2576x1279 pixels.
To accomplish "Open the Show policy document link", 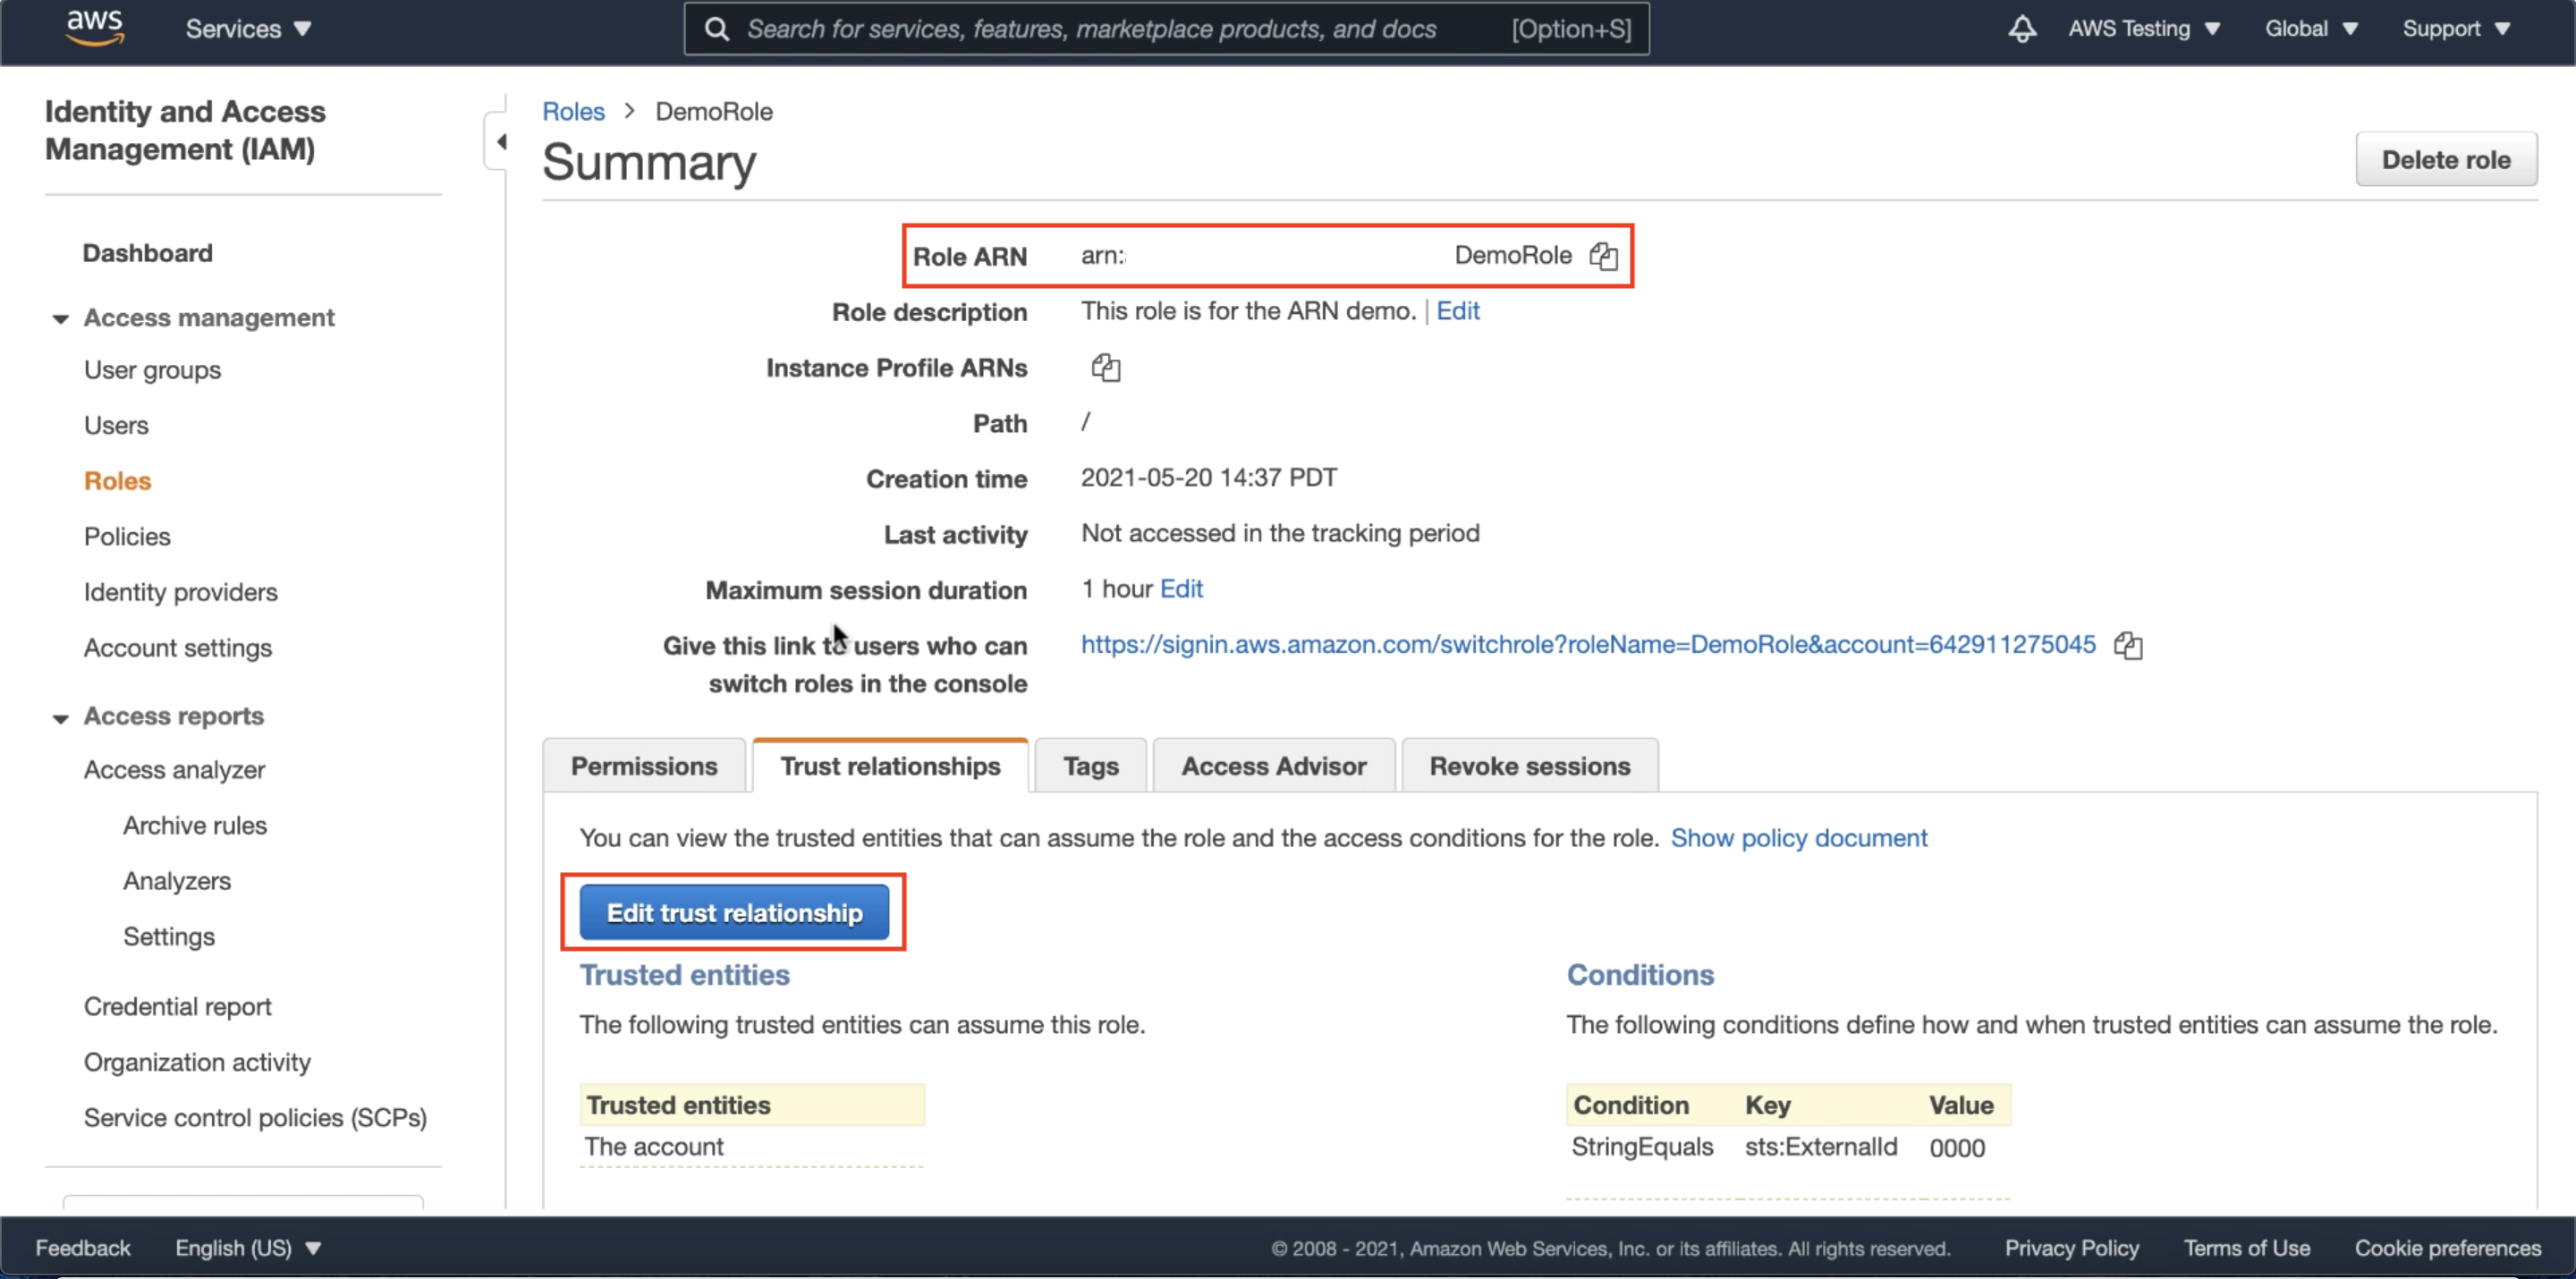I will 1798,838.
